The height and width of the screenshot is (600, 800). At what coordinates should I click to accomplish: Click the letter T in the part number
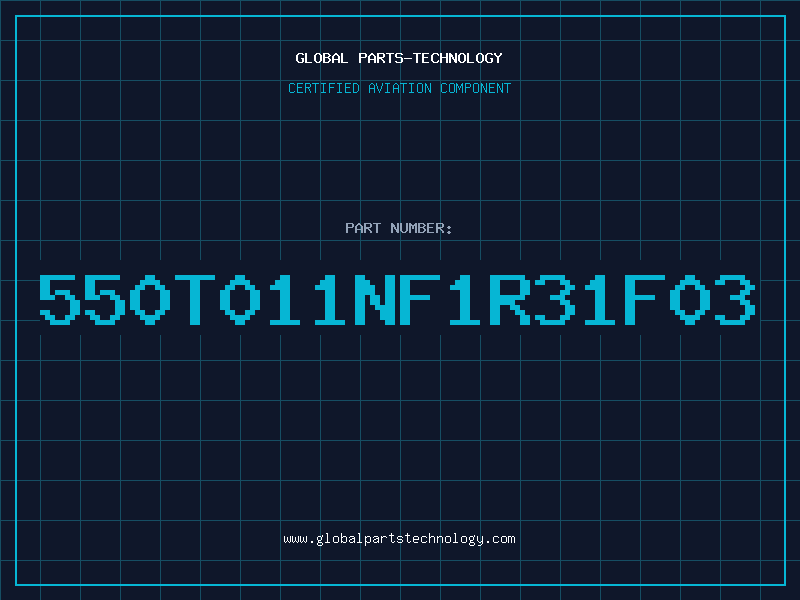click(195, 299)
